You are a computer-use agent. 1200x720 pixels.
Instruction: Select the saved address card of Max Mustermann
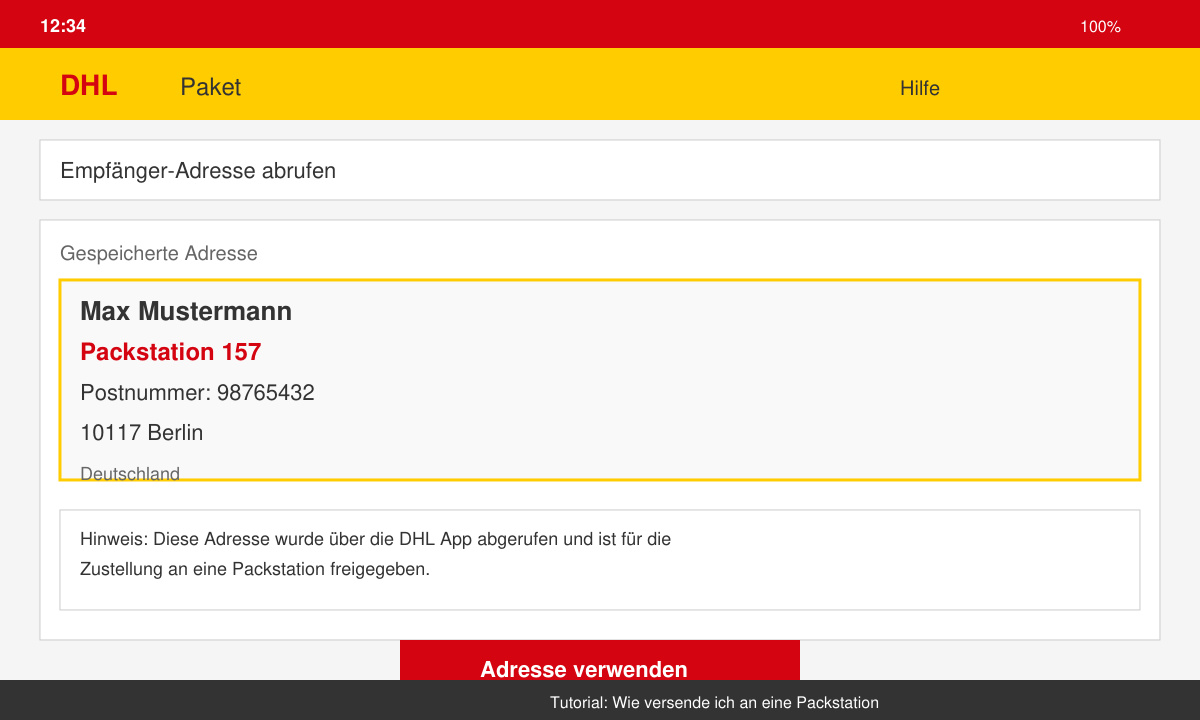coord(600,380)
